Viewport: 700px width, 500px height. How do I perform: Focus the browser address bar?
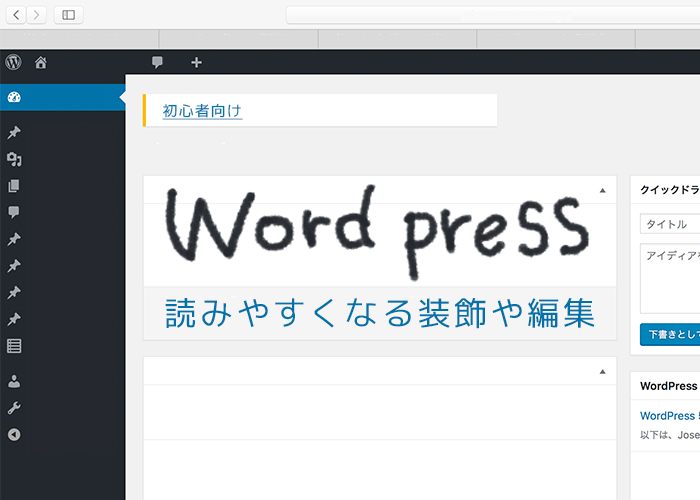tap(493, 15)
